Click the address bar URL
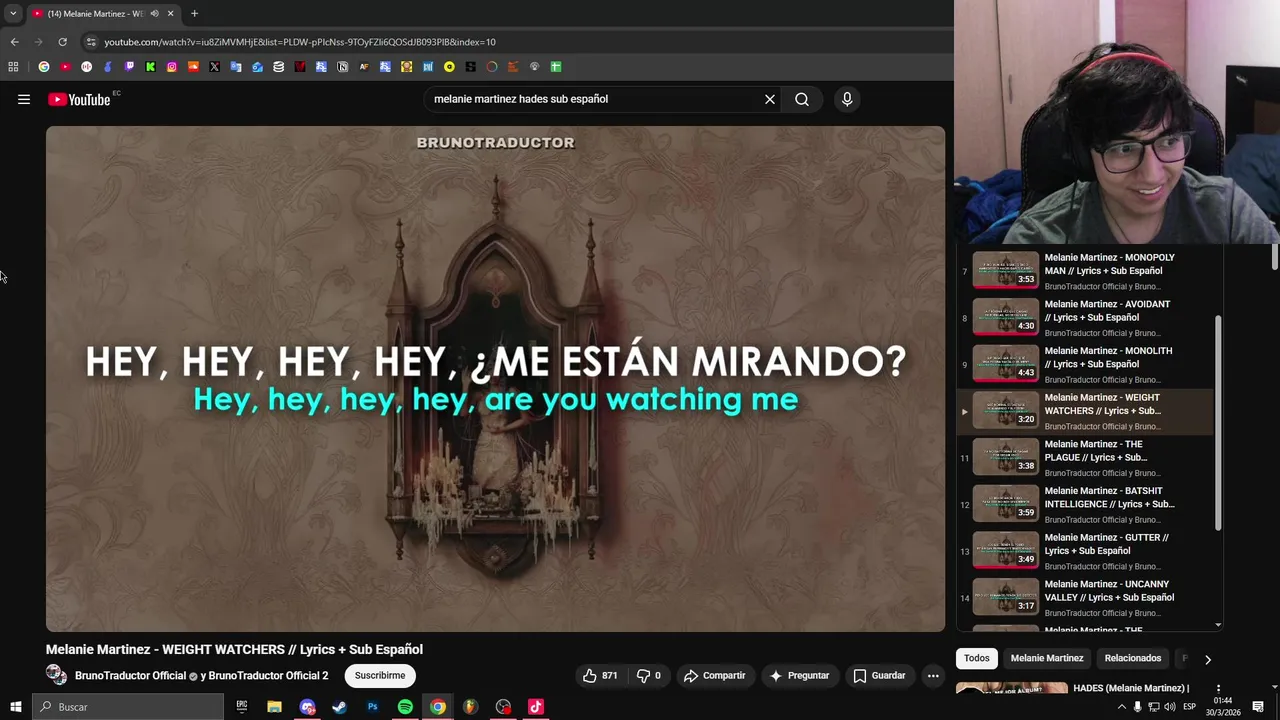 pyautogui.click(x=300, y=42)
